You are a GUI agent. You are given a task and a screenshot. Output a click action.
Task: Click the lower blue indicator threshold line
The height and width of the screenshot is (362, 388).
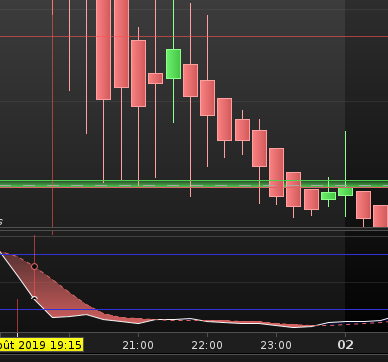click(x=194, y=310)
